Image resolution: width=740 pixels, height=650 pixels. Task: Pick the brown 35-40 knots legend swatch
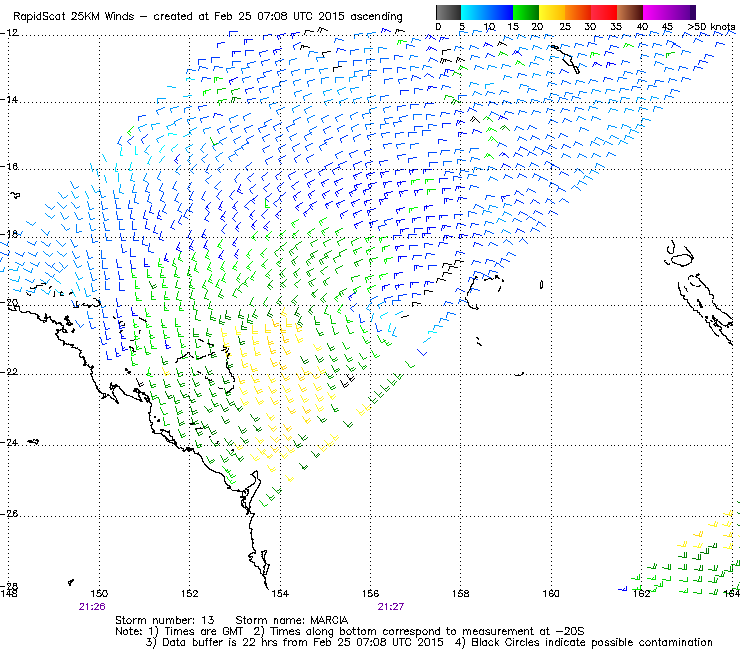click(630, 12)
